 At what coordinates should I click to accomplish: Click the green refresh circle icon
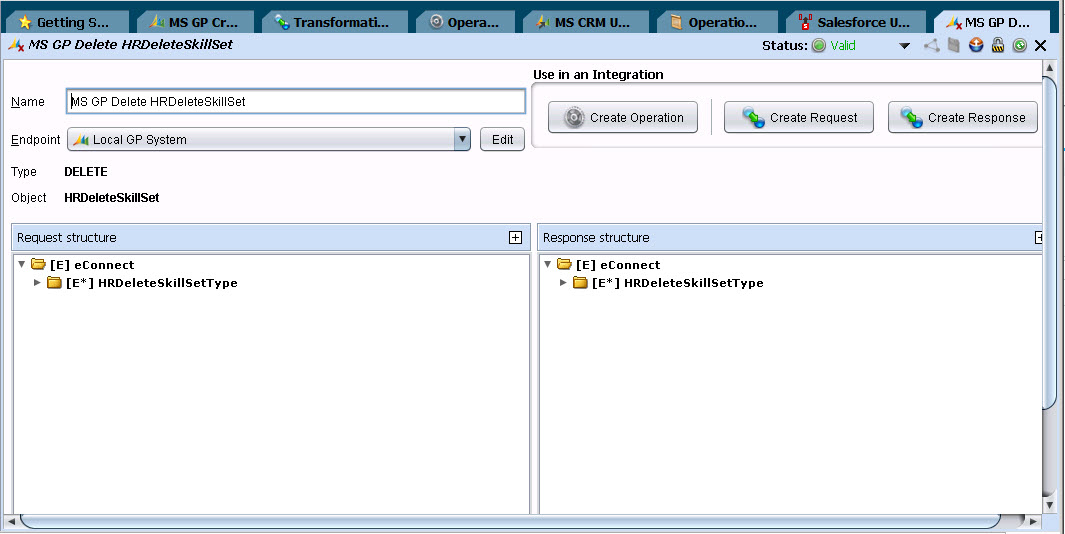[1019, 46]
